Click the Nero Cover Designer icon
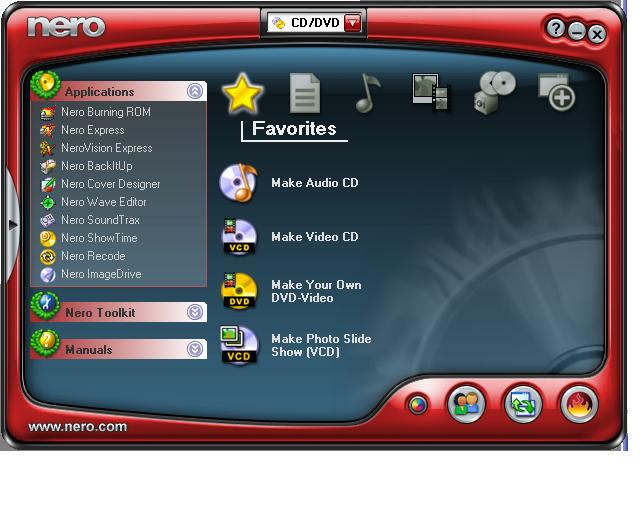 [48, 184]
